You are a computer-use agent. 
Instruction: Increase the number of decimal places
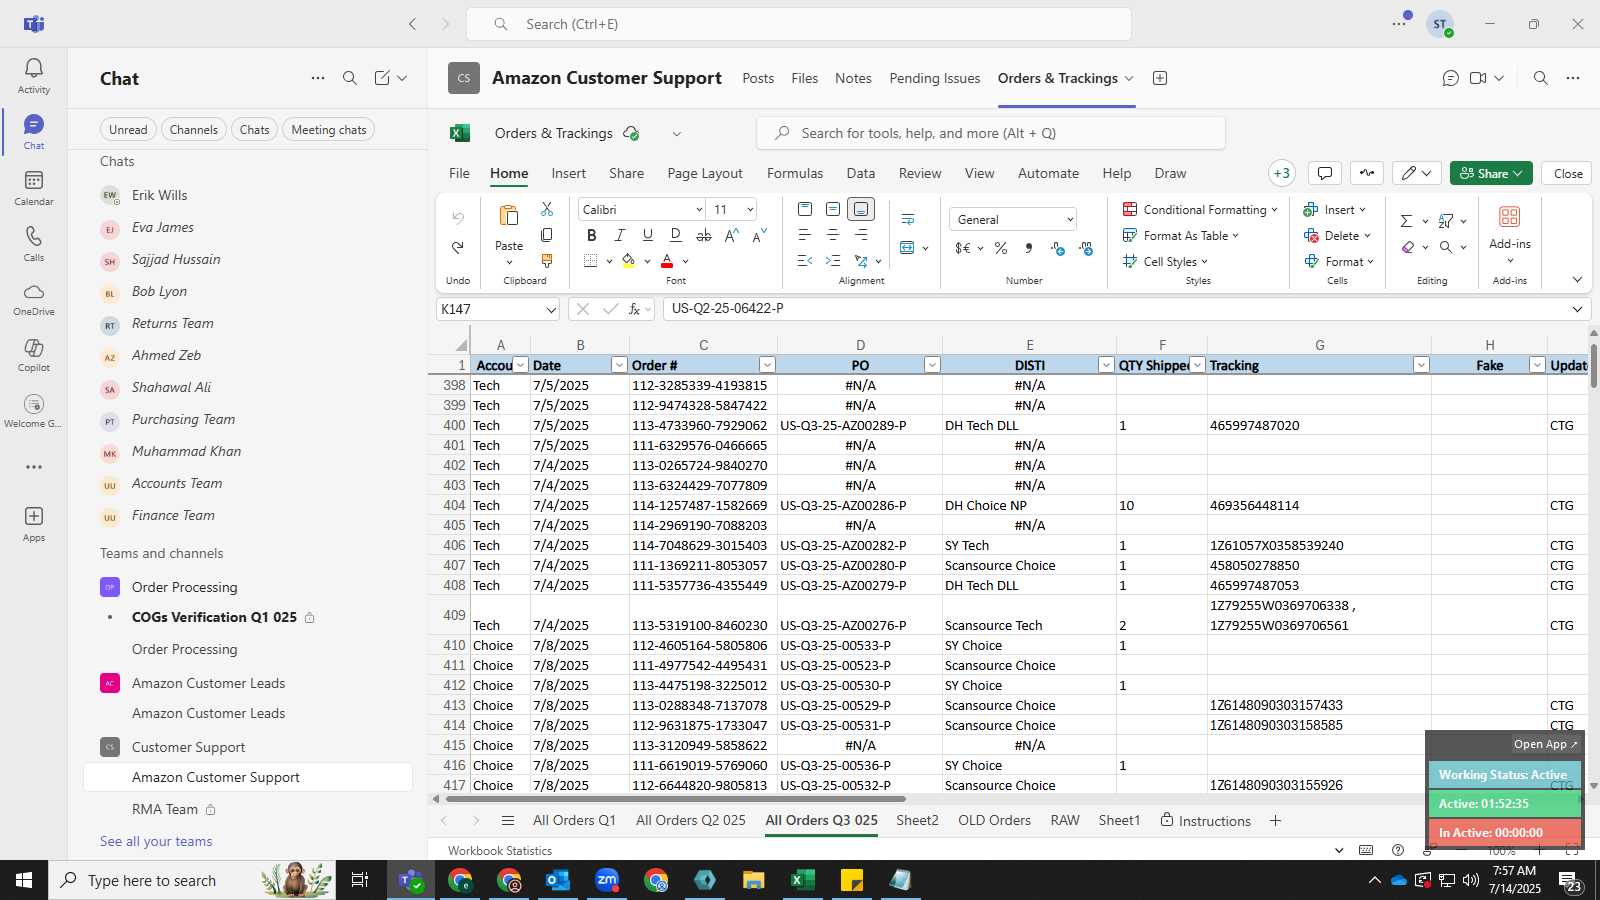(x=1058, y=248)
